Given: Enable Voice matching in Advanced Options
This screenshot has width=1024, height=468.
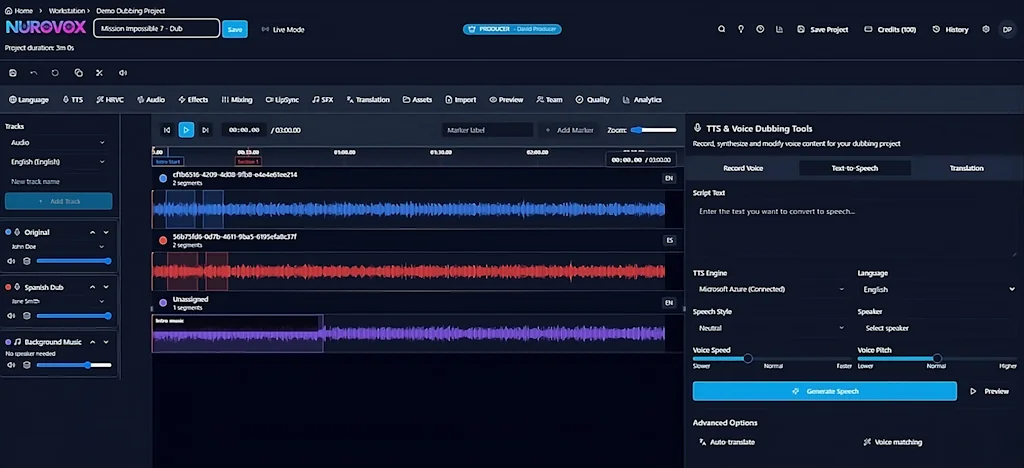Looking at the screenshot, I should [893, 442].
